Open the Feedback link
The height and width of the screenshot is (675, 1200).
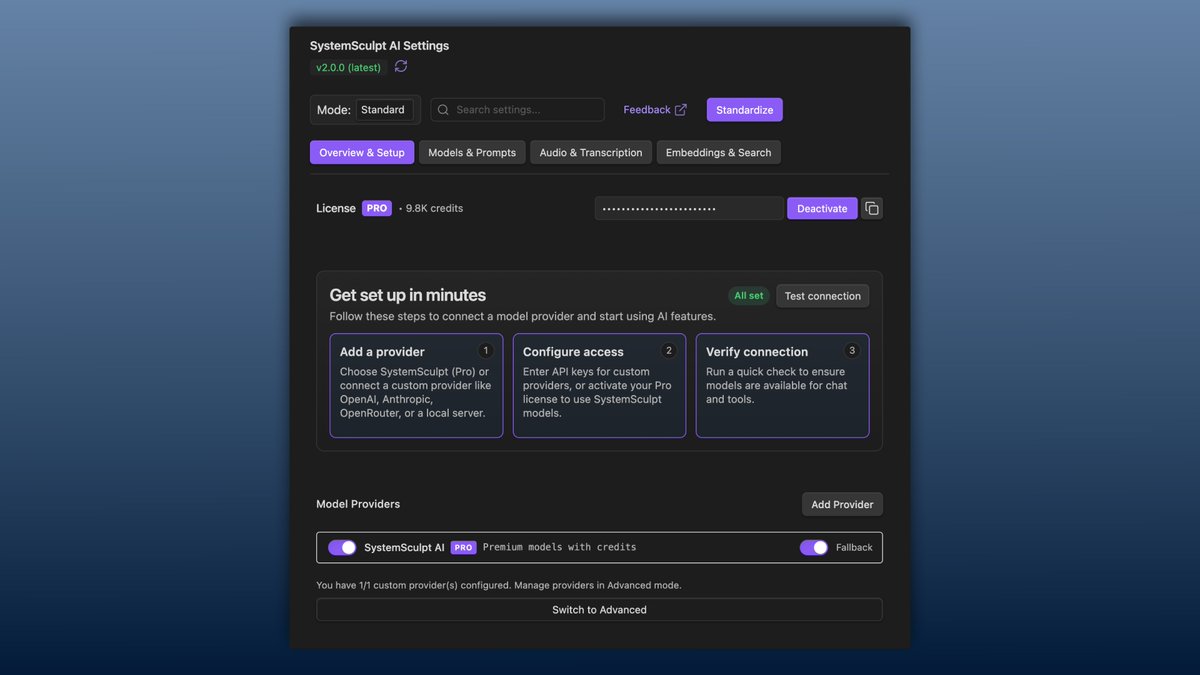tap(655, 110)
